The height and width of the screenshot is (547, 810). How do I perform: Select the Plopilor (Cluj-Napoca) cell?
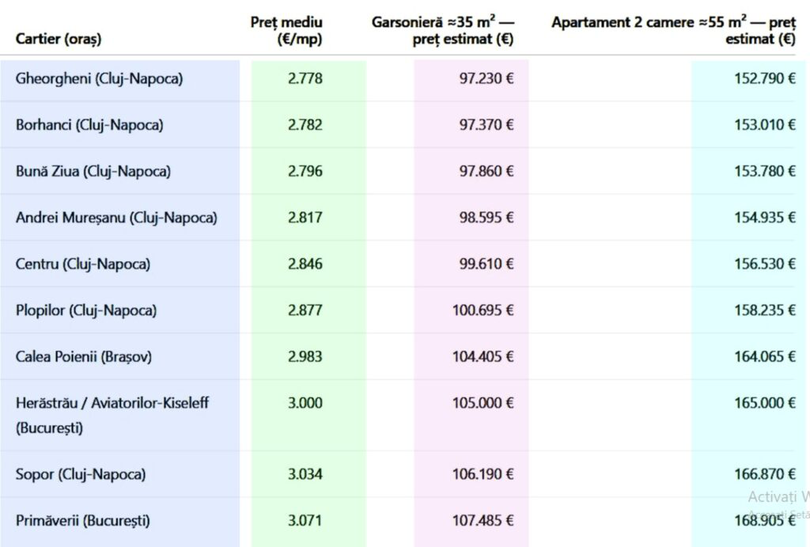click(x=86, y=310)
